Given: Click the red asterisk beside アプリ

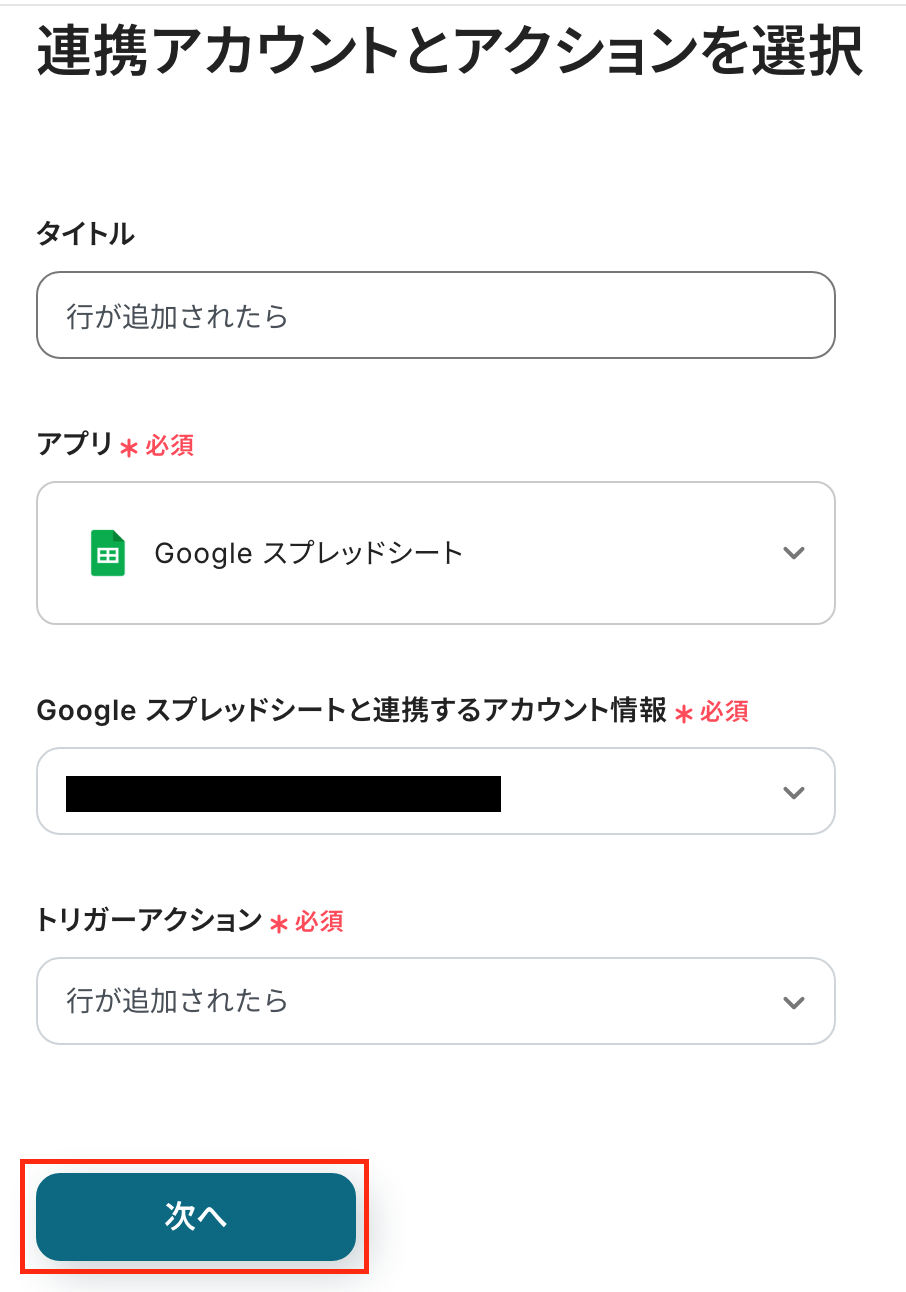Looking at the screenshot, I should [129, 448].
